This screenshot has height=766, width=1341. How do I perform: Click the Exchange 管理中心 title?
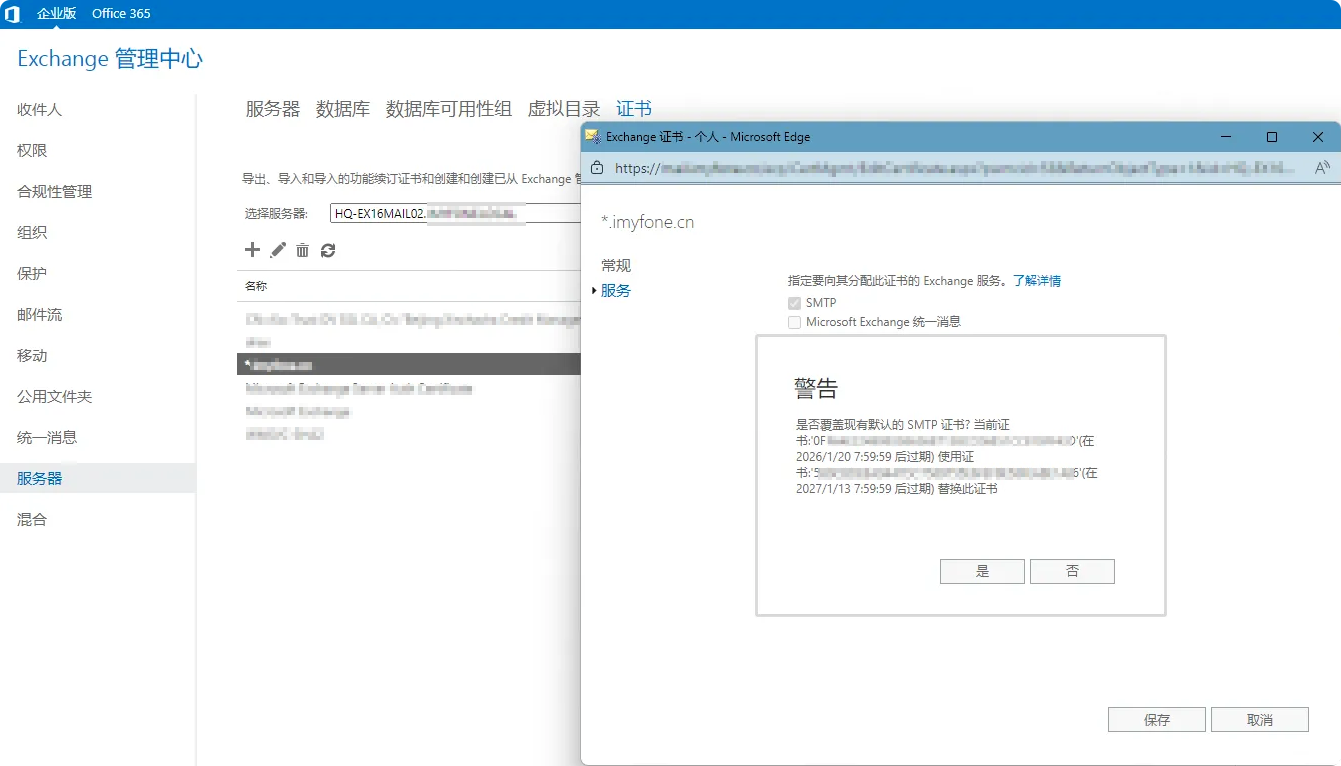pyautogui.click(x=110, y=59)
